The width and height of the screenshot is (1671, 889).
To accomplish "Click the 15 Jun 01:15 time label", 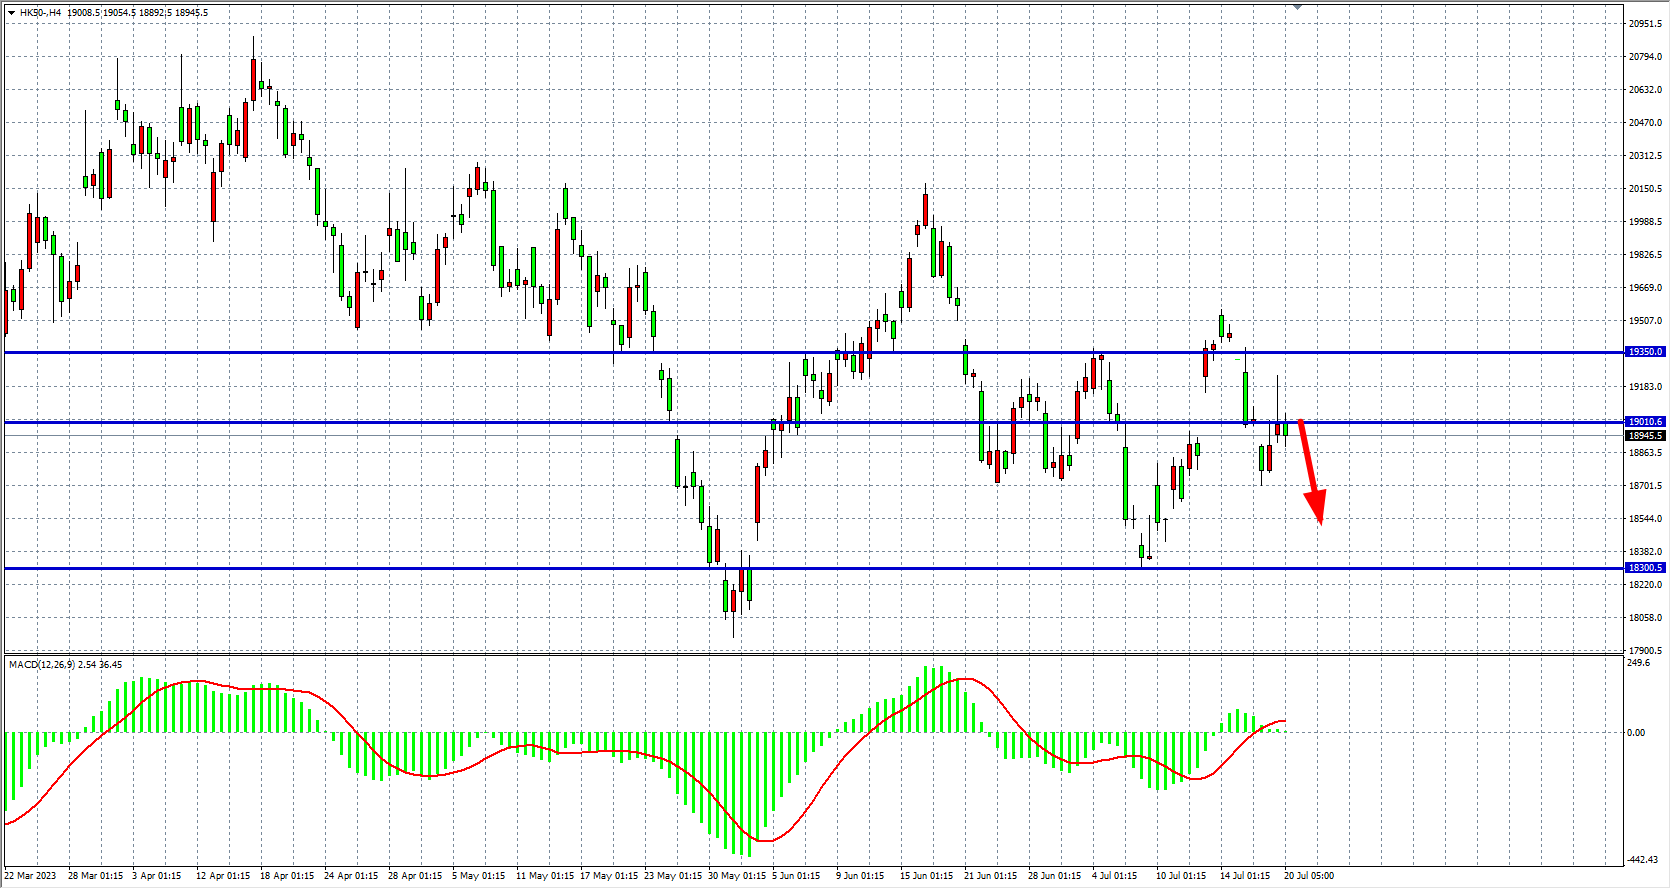I will pyautogui.click(x=926, y=876).
